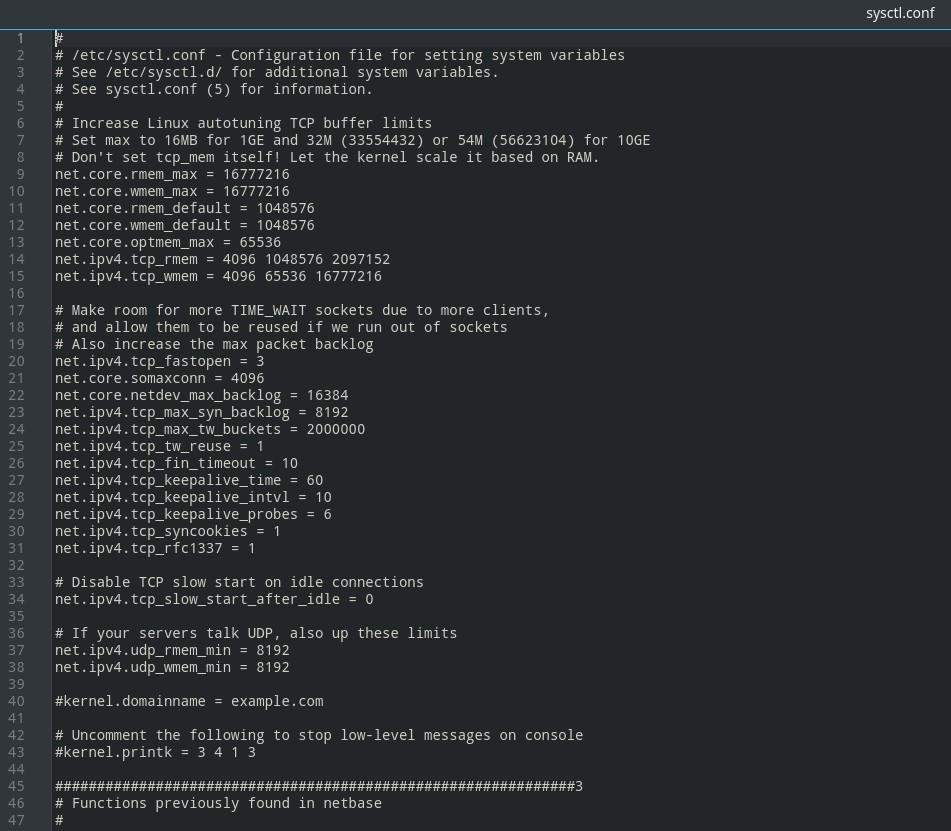This screenshot has height=831, width=951.
Task: Place cursor on net.ipv4.tcp_fin_timeout line
Action: 176,463
